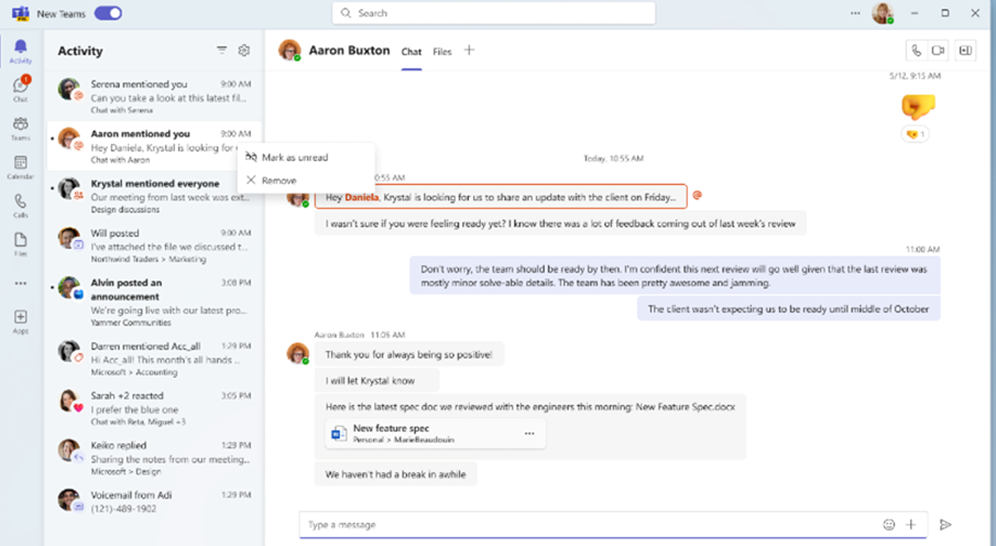This screenshot has width=996, height=546.
Task: Select Mark as unread in context menu
Action: [x=306, y=157]
